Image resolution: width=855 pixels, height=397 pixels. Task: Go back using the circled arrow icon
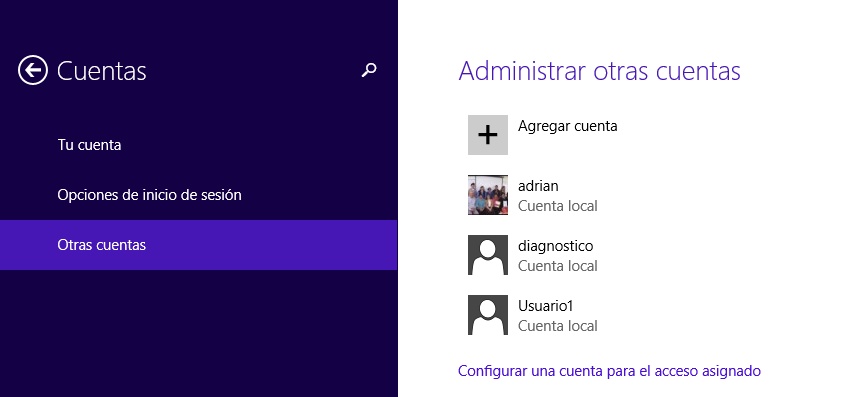click(x=32, y=70)
